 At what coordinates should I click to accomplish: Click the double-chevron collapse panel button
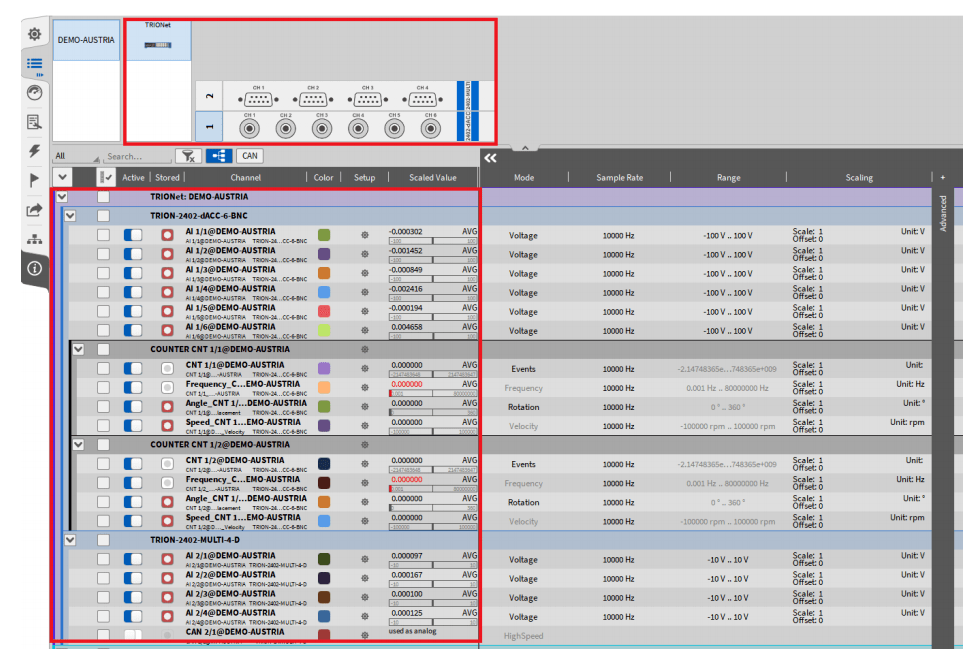[x=490, y=157]
